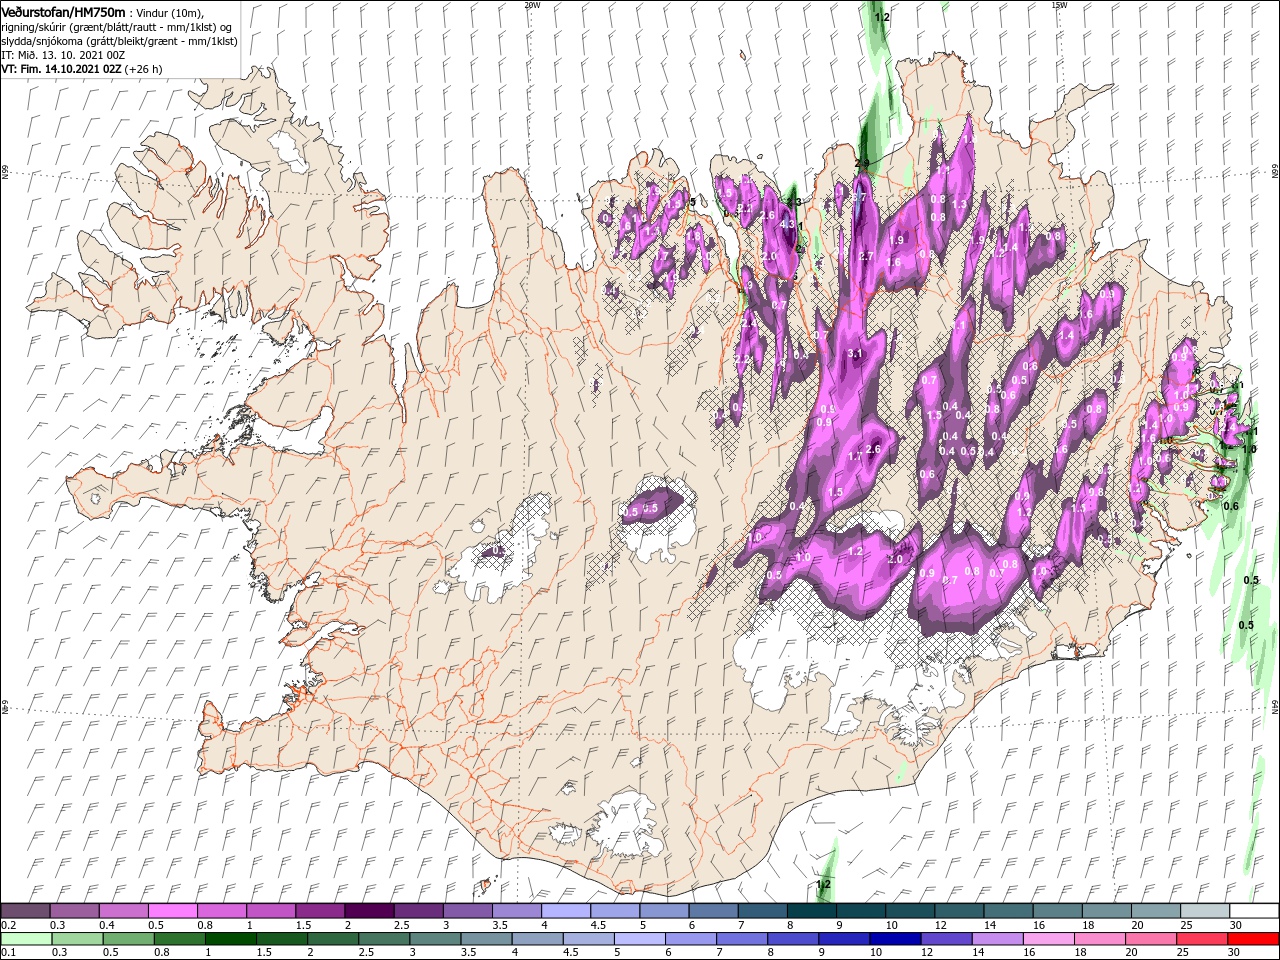The width and height of the screenshot is (1280, 960).
Task: Click the '1.2' rain value at the bottom edge
Action: pos(823,885)
